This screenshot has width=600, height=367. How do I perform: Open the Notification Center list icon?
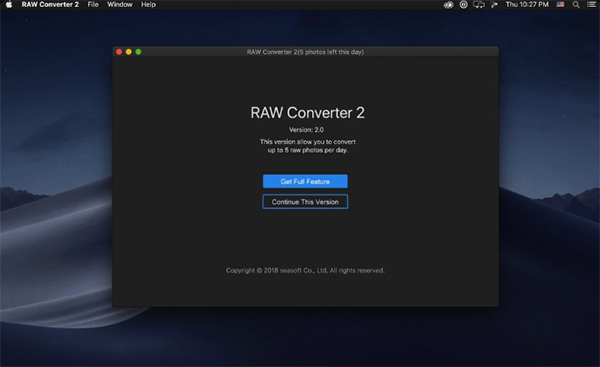click(591, 5)
